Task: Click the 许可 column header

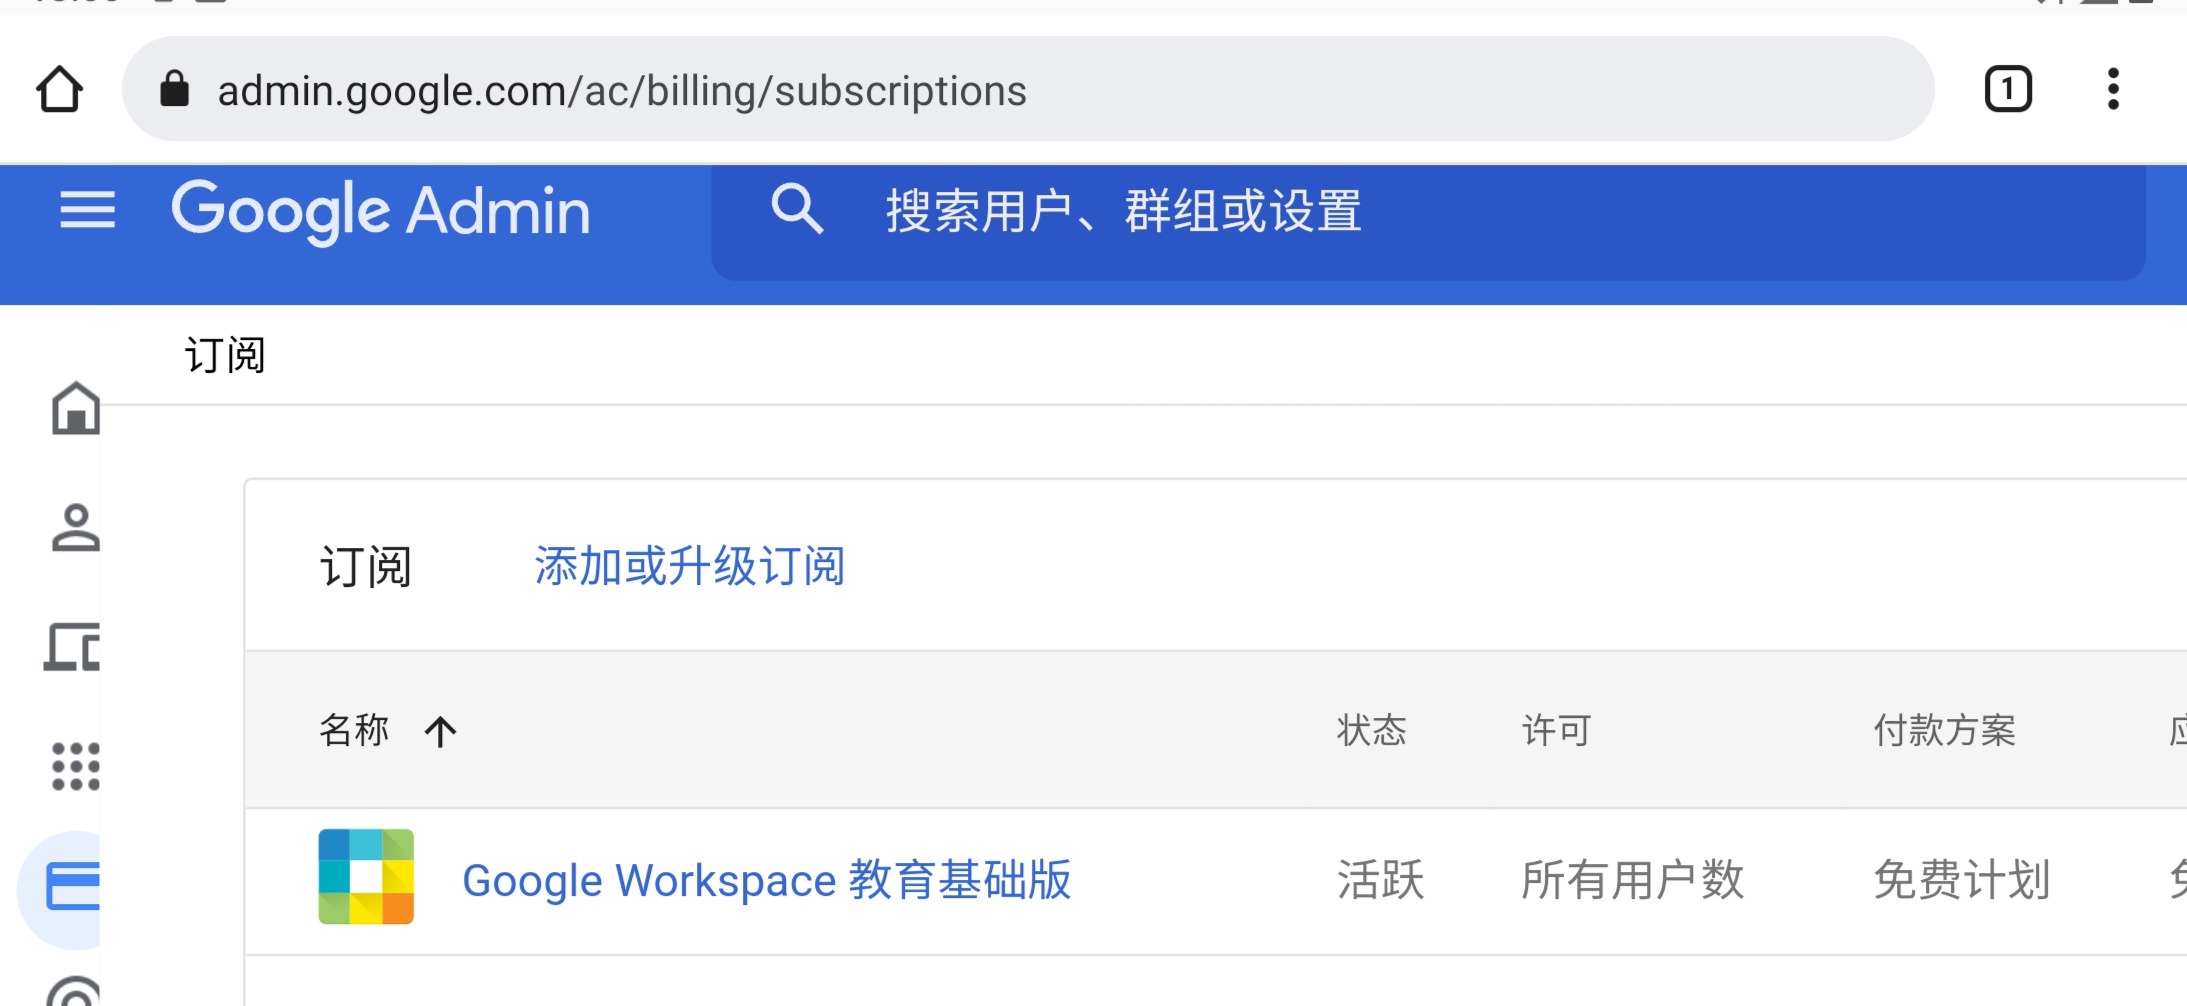Action: coord(1556,731)
